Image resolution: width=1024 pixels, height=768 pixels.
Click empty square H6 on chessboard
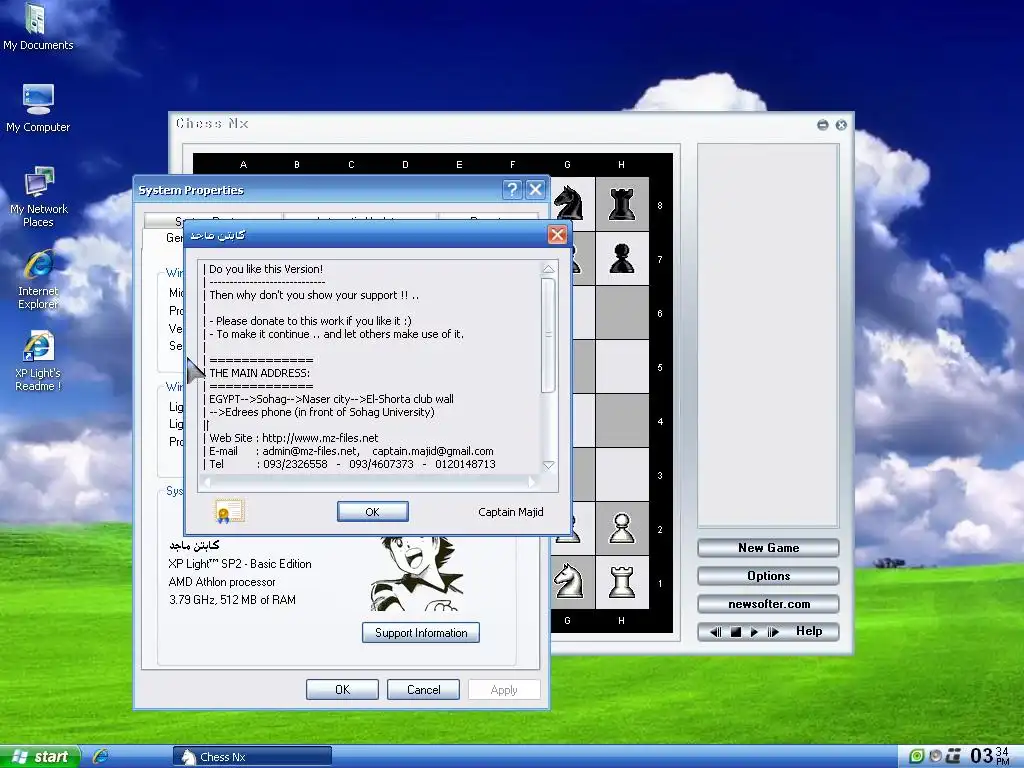[x=622, y=312]
